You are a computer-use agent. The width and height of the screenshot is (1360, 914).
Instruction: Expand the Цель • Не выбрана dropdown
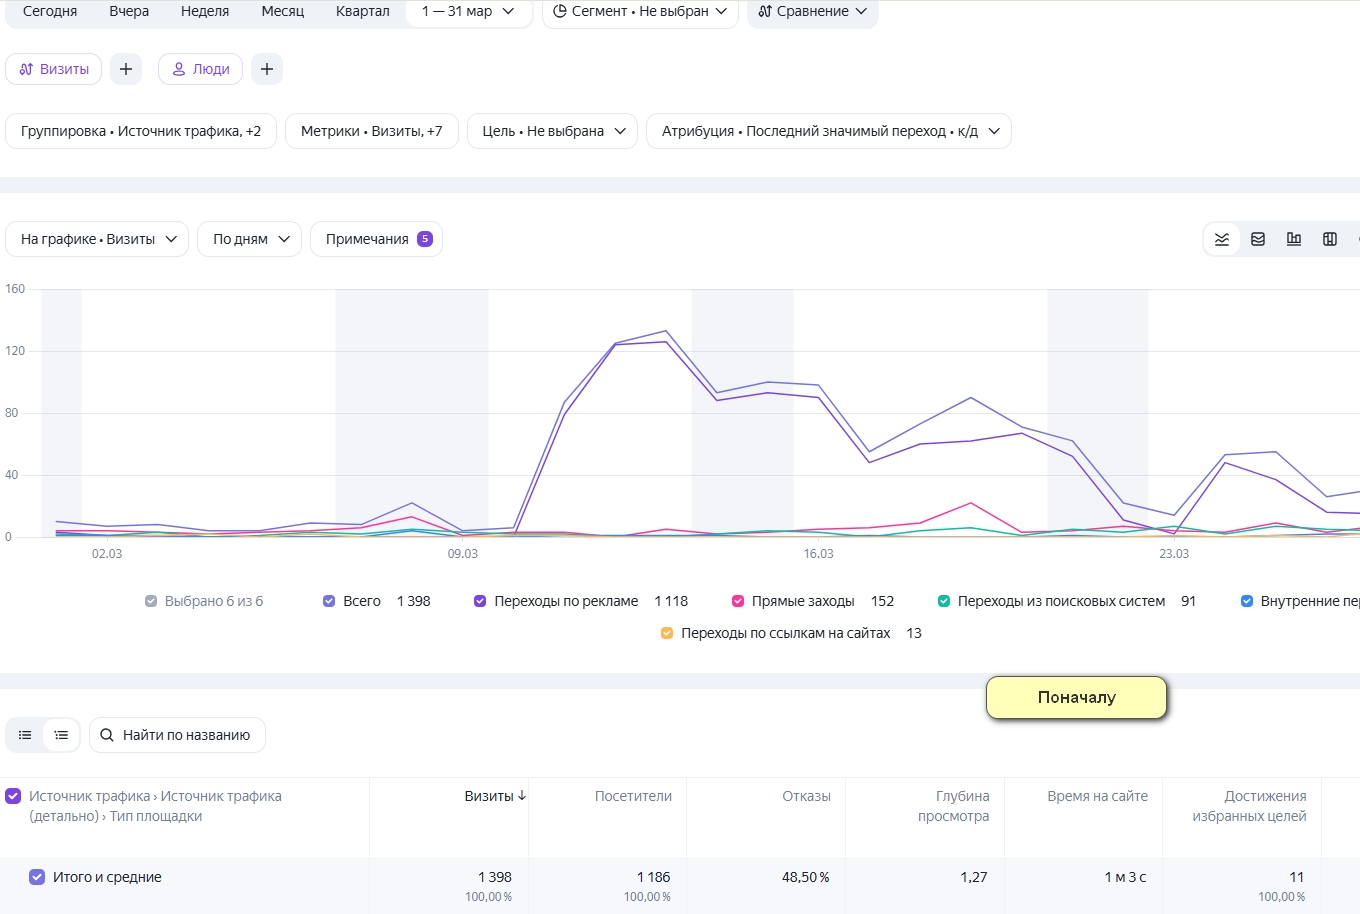pyautogui.click(x=553, y=131)
